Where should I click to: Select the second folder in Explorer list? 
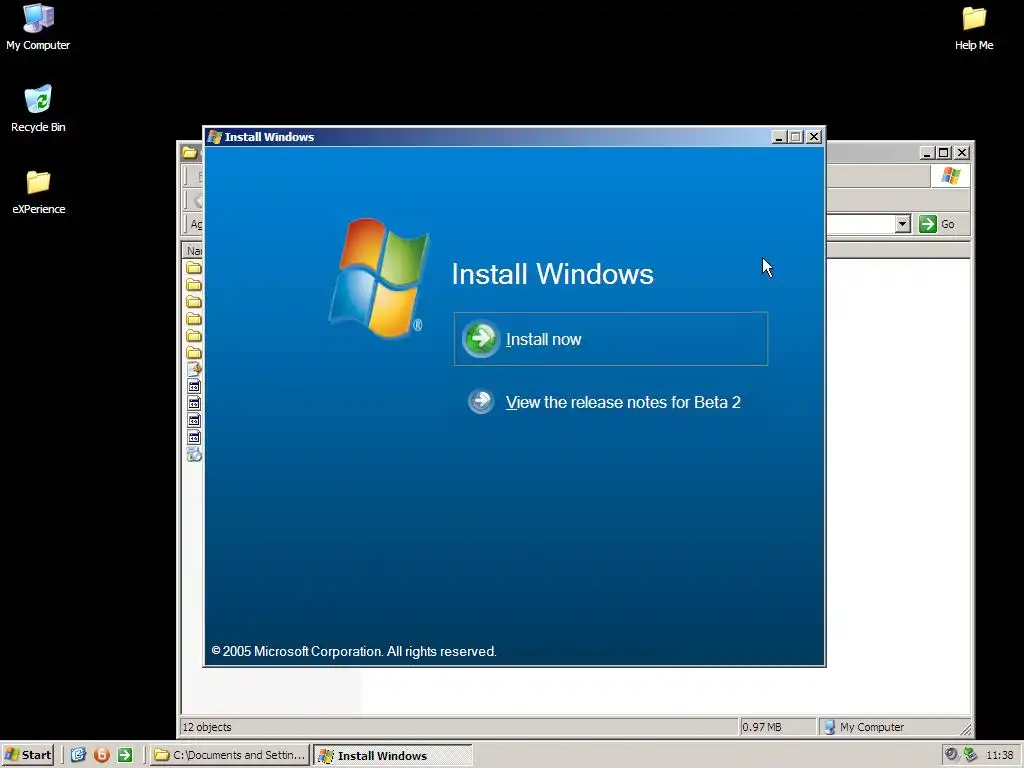click(x=194, y=285)
